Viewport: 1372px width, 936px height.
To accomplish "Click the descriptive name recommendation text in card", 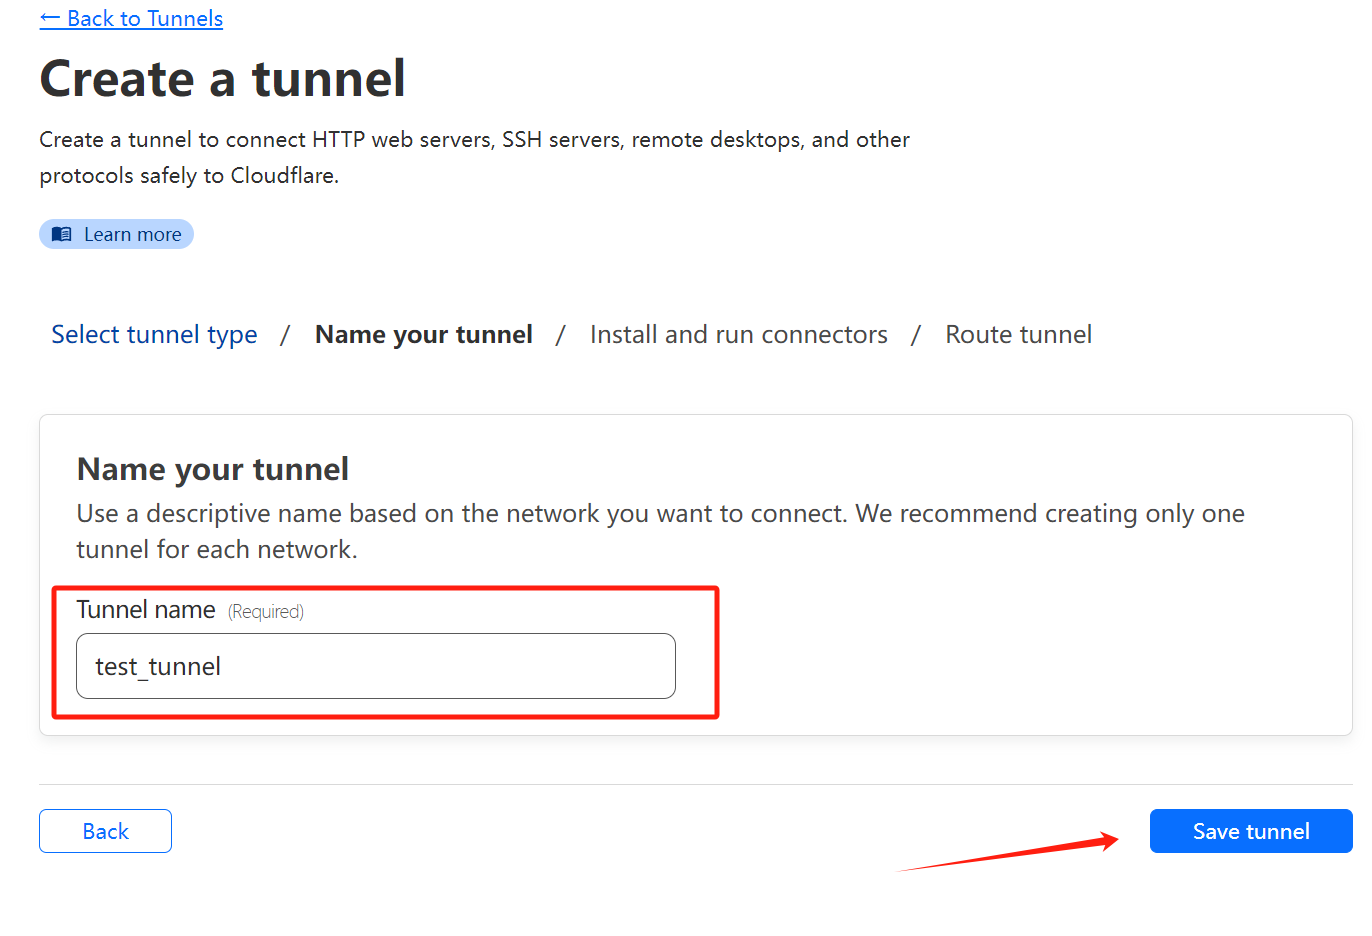I will [x=660, y=531].
